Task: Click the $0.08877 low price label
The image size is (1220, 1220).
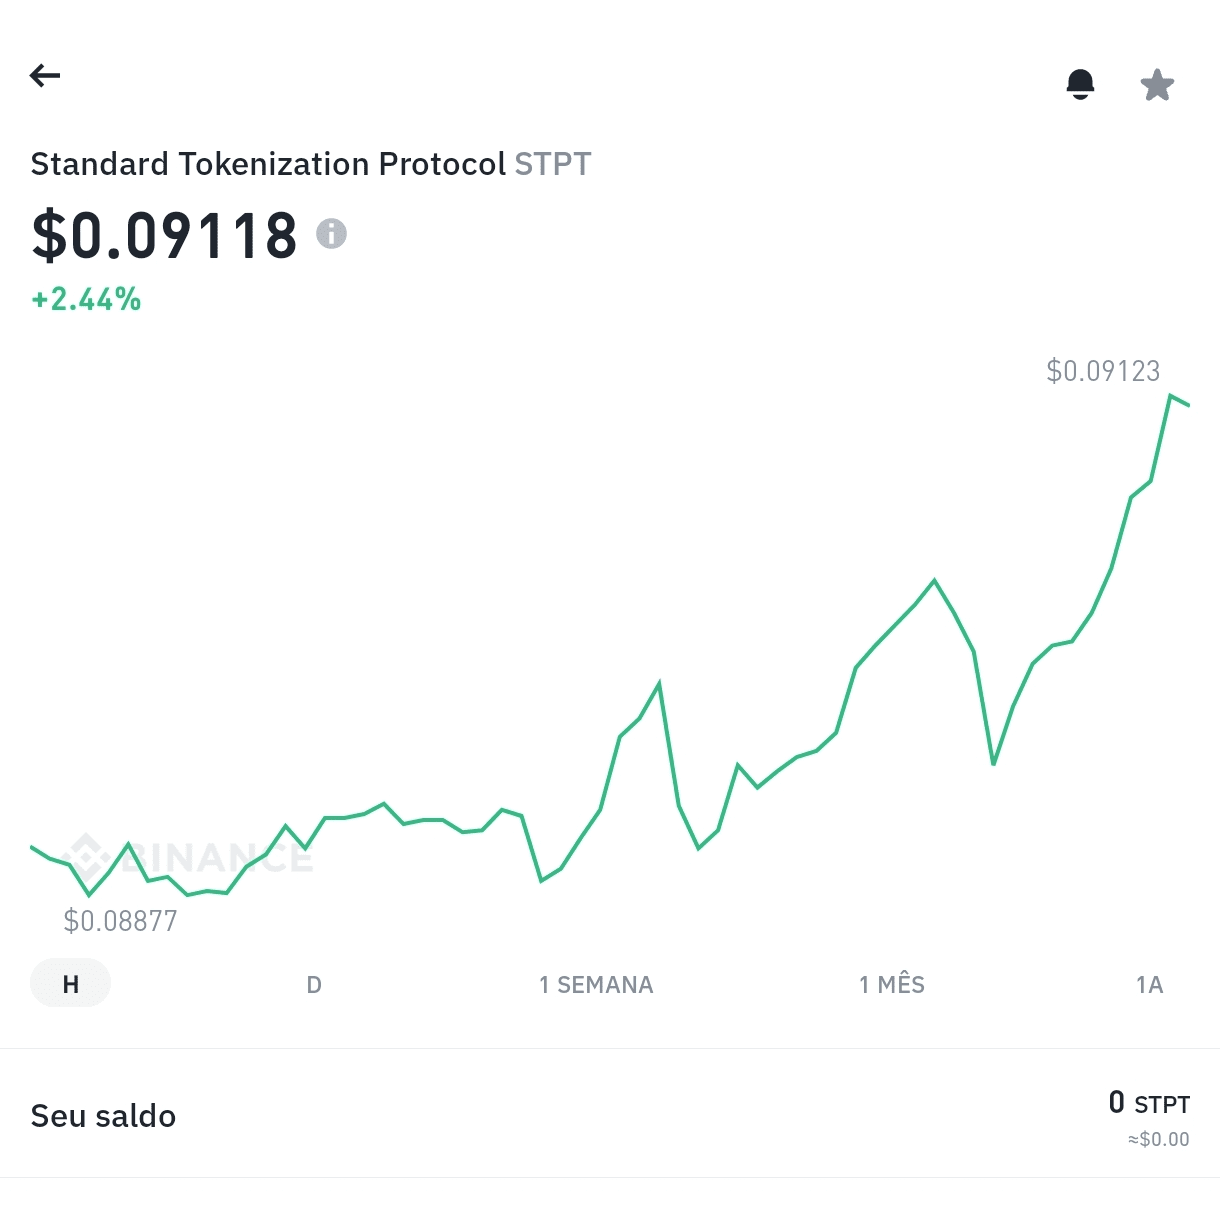Action: coord(120,921)
